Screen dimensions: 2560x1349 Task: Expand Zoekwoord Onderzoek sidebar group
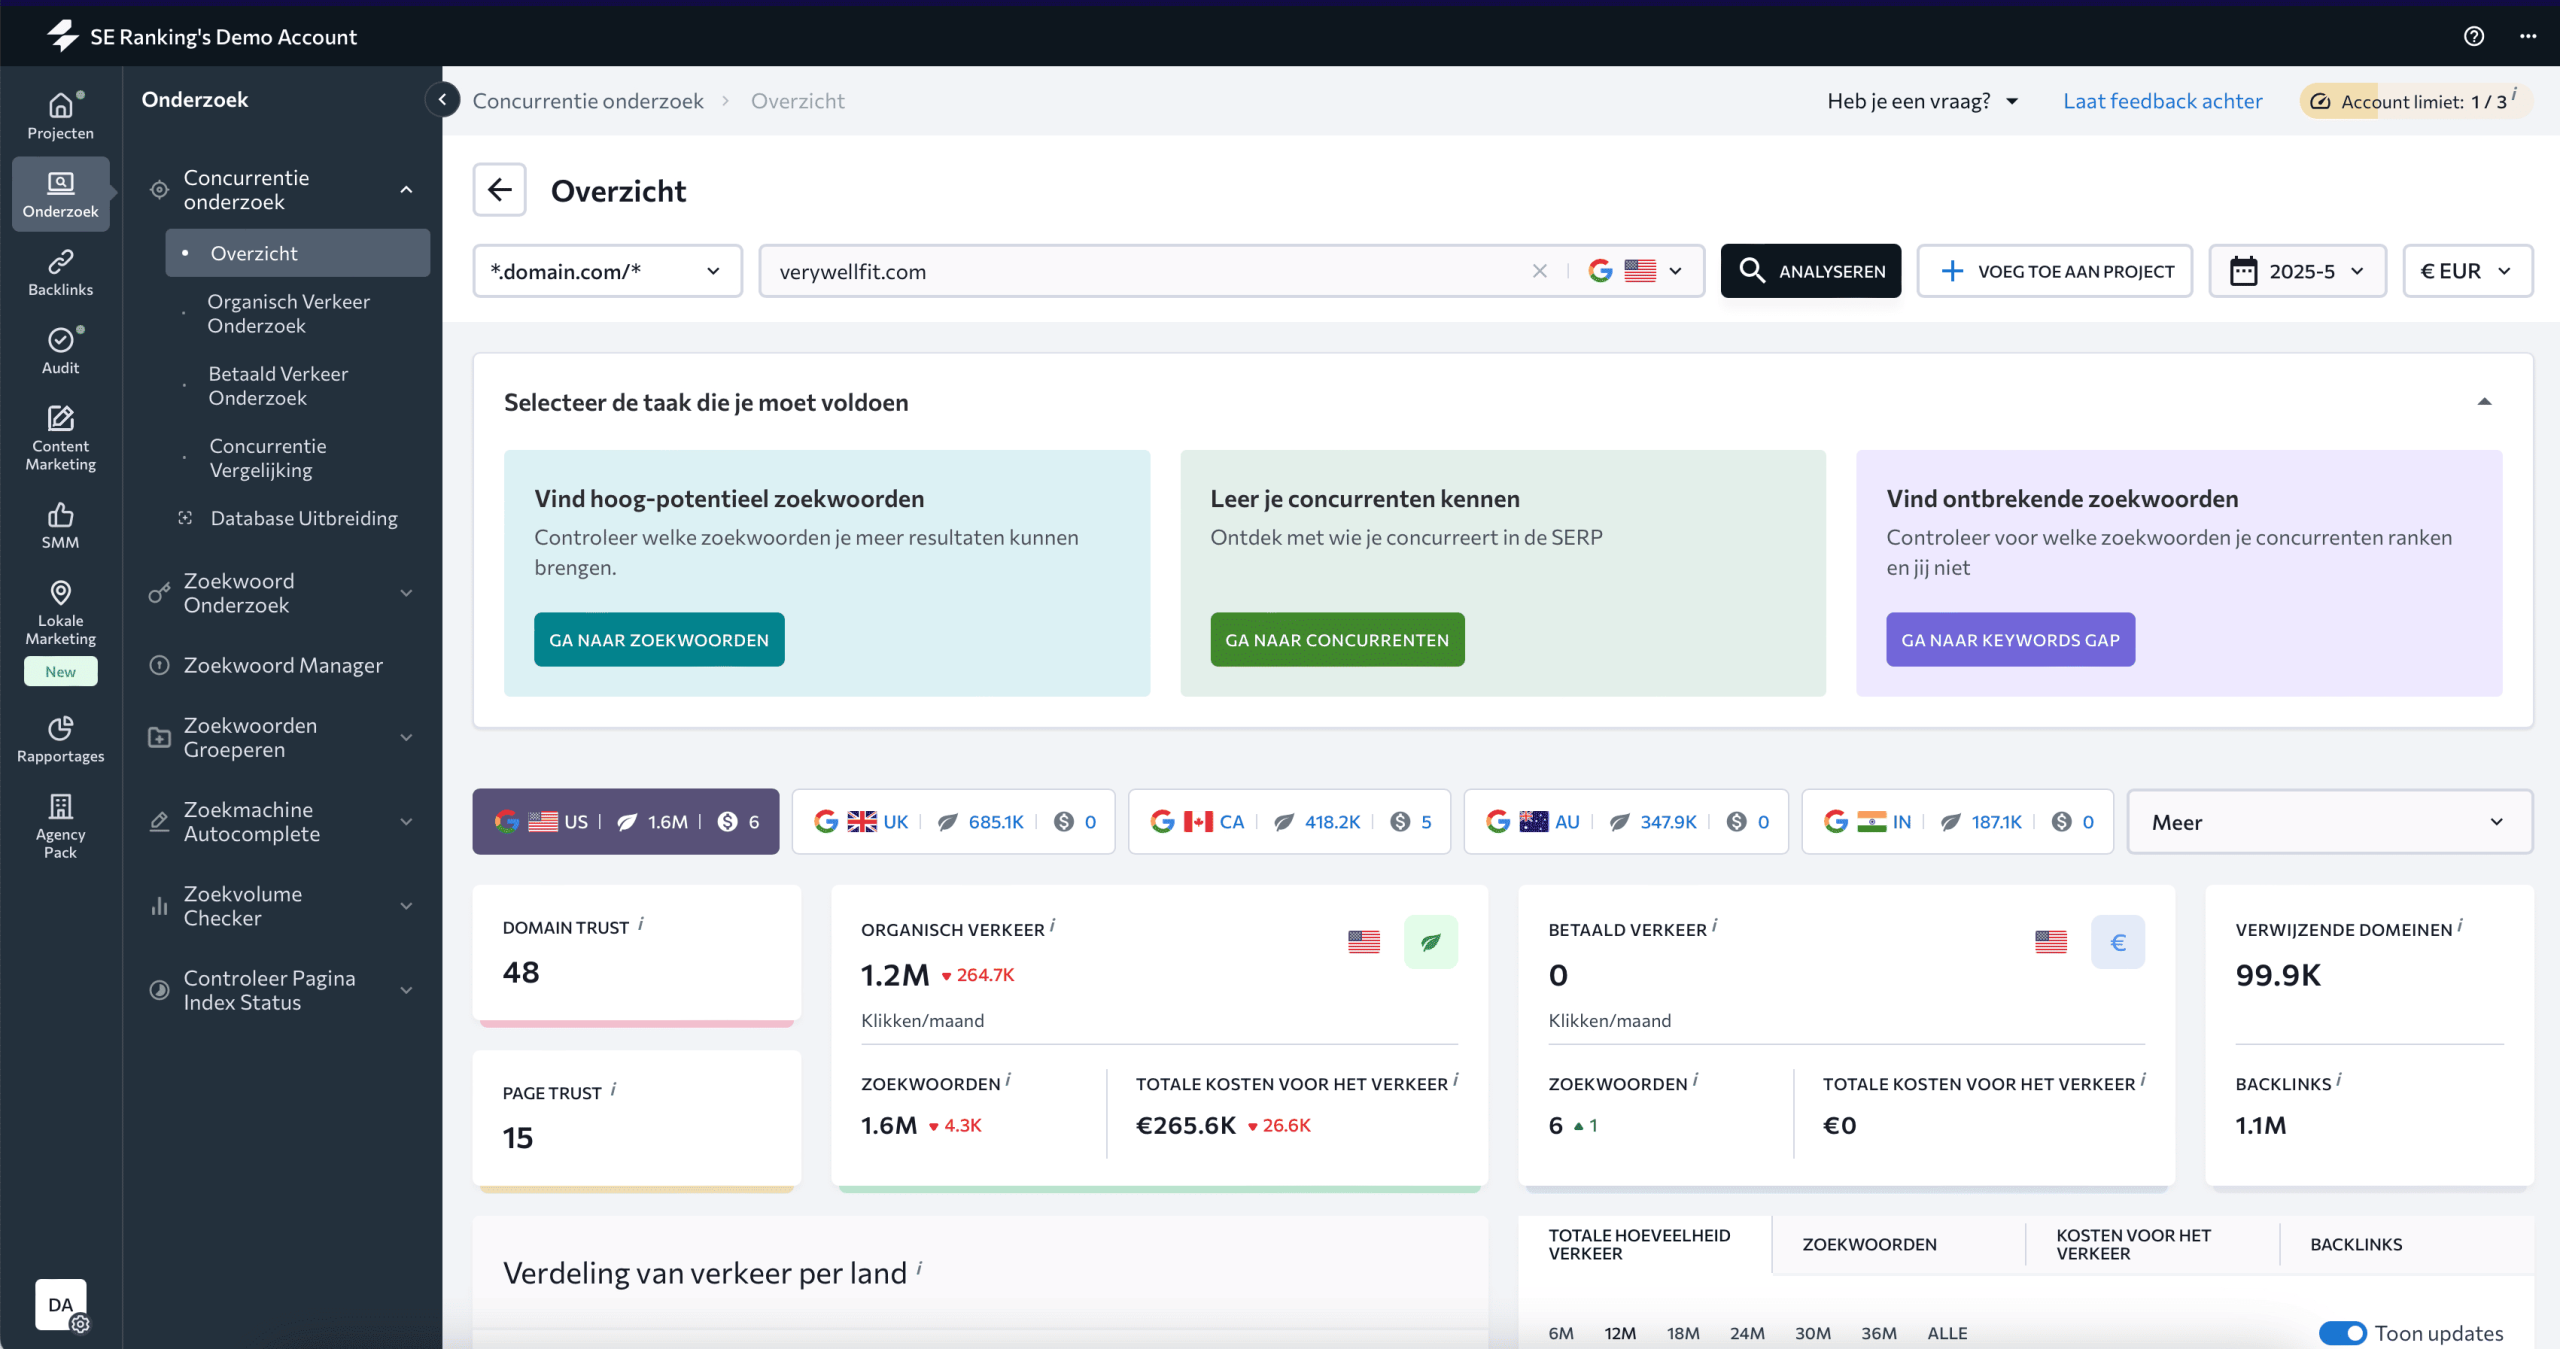(x=406, y=593)
